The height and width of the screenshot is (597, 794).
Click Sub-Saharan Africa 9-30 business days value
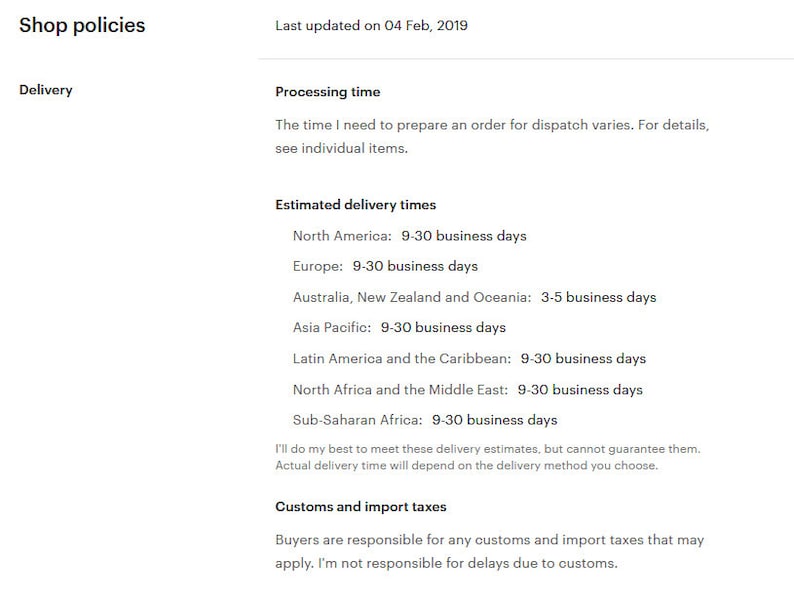click(495, 420)
